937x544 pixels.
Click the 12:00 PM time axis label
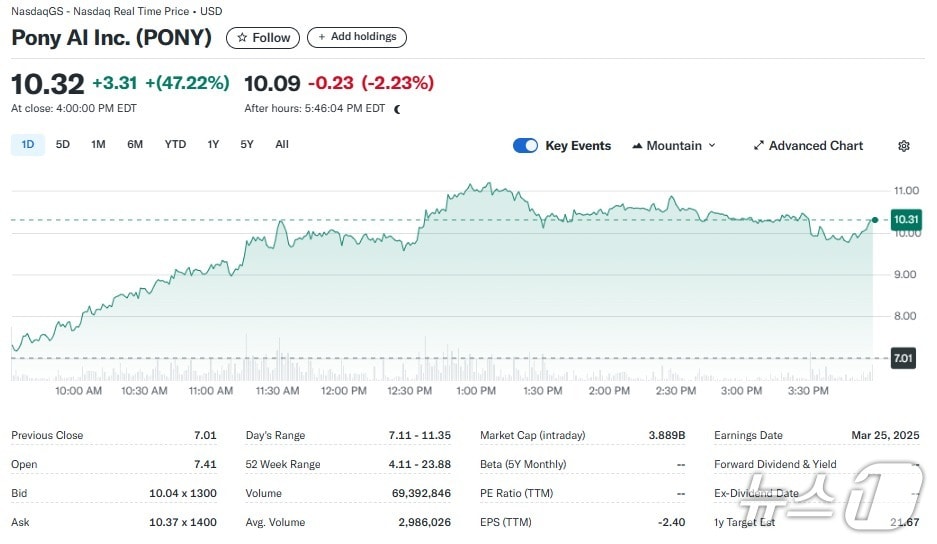click(x=344, y=391)
